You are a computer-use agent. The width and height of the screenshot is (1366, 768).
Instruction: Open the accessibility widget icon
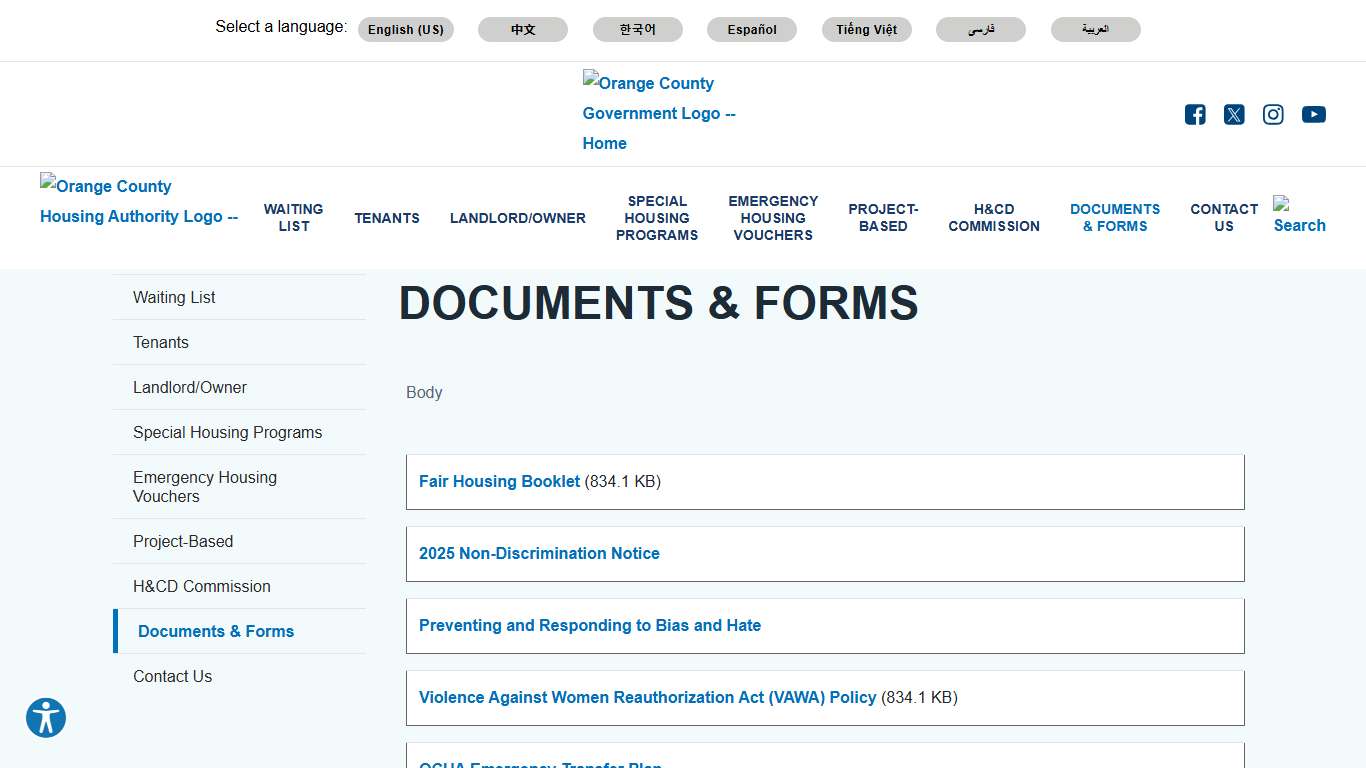coord(45,718)
